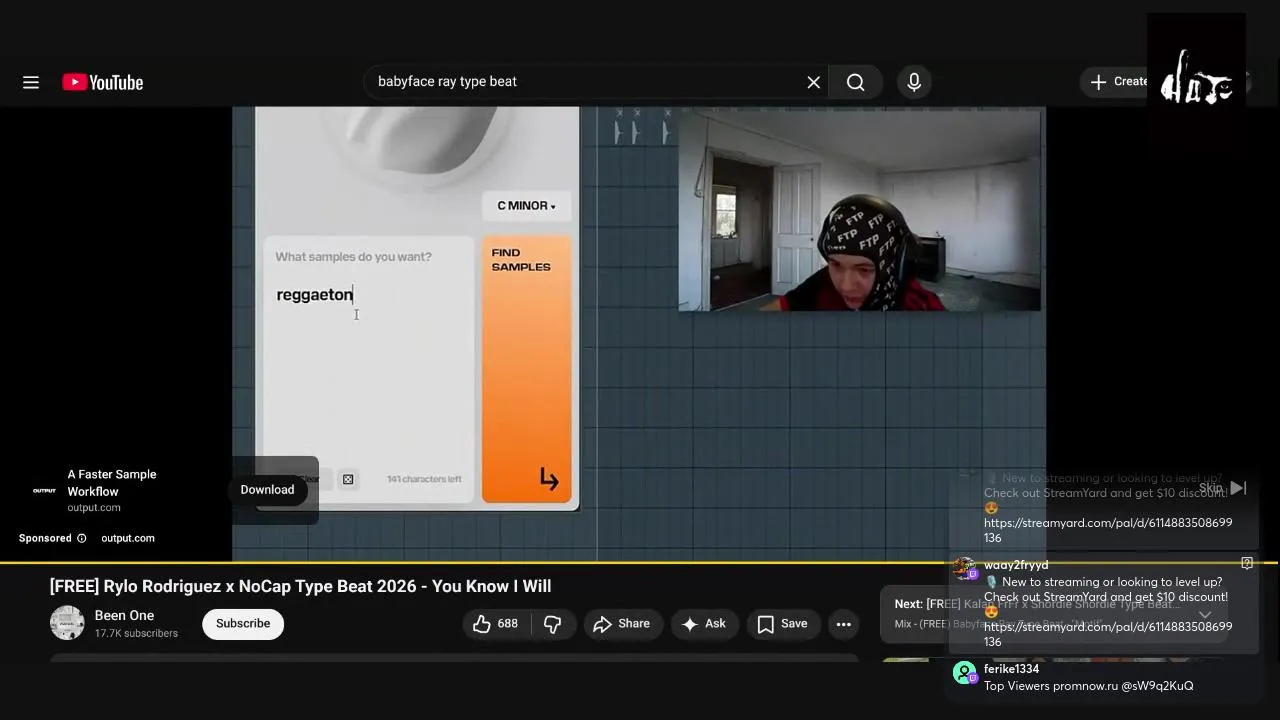Click the waay2fryyd username

pyautogui.click(x=1016, y=565)
